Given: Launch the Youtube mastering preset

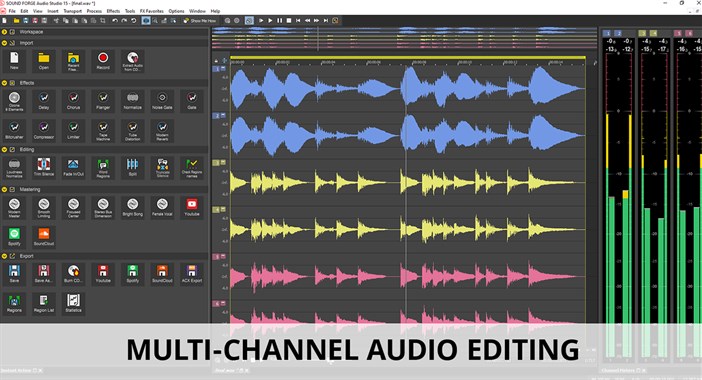Looking at the screenshot, I should (x=192, y=207).
